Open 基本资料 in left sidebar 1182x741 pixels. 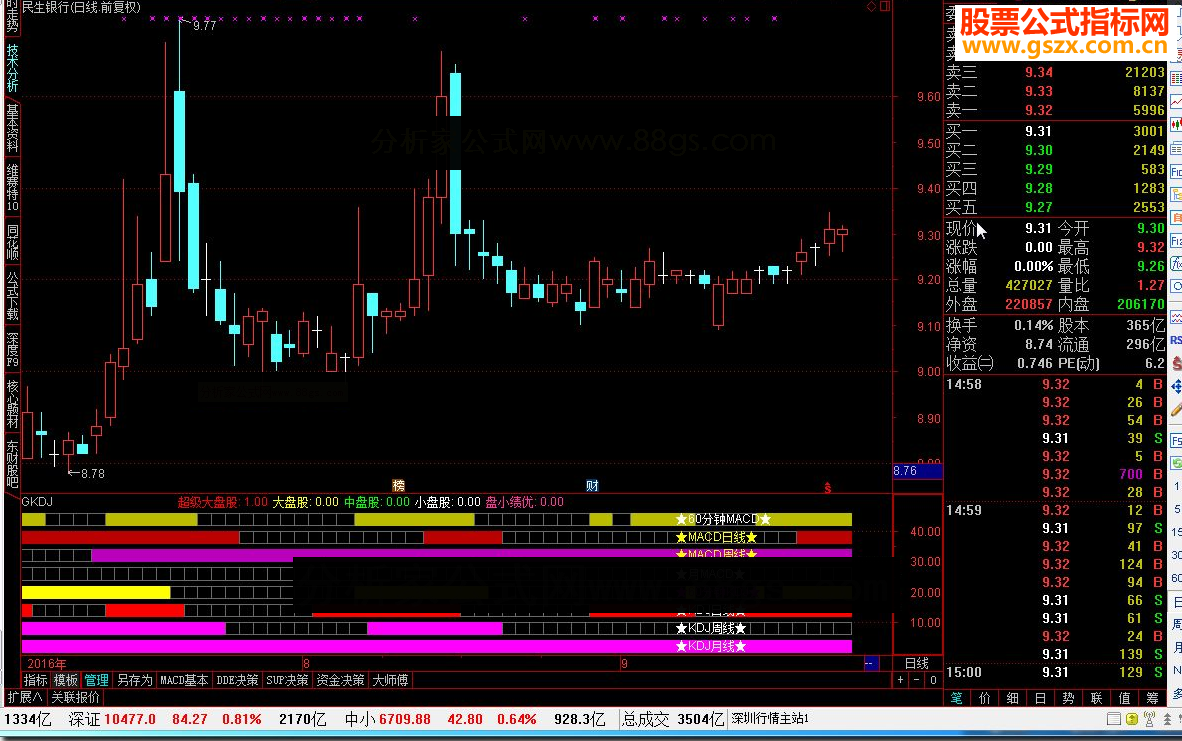point(12,129)
